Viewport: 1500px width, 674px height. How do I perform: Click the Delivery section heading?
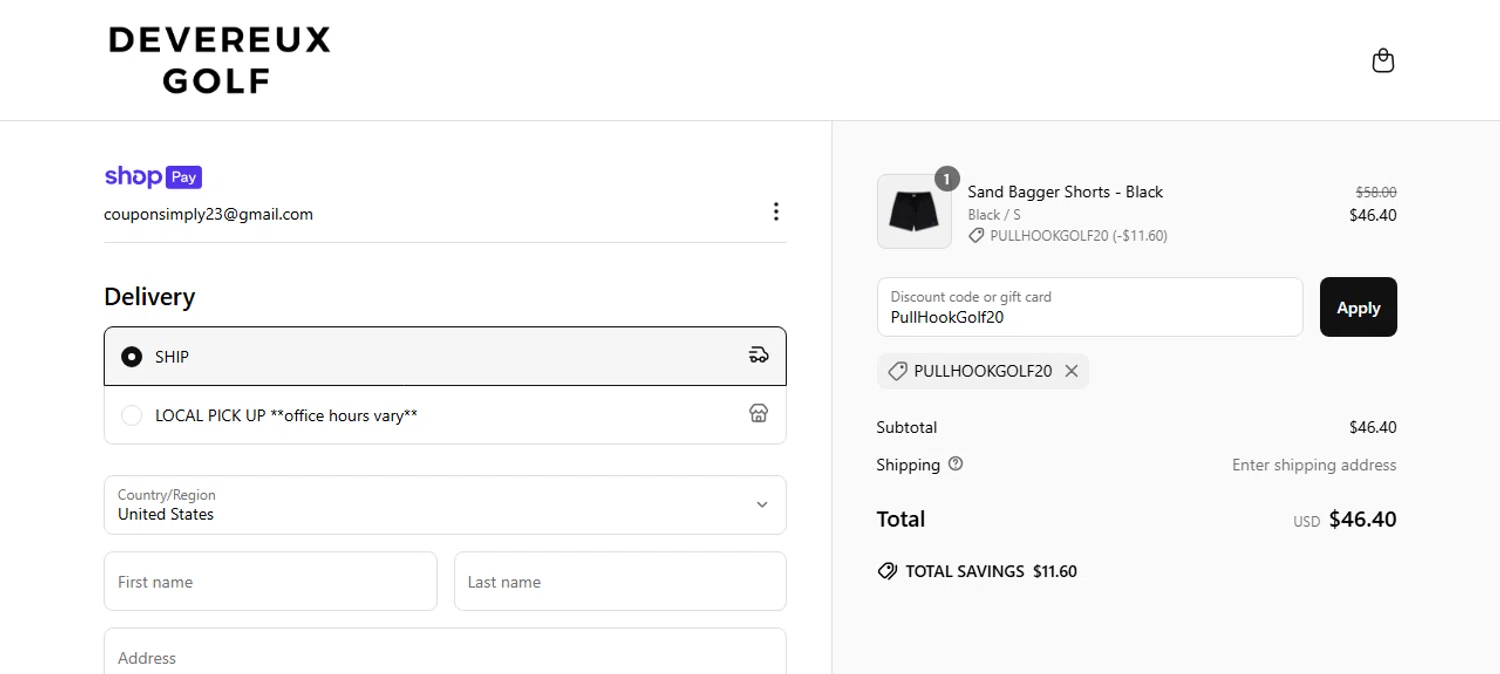tap(149, 297)
